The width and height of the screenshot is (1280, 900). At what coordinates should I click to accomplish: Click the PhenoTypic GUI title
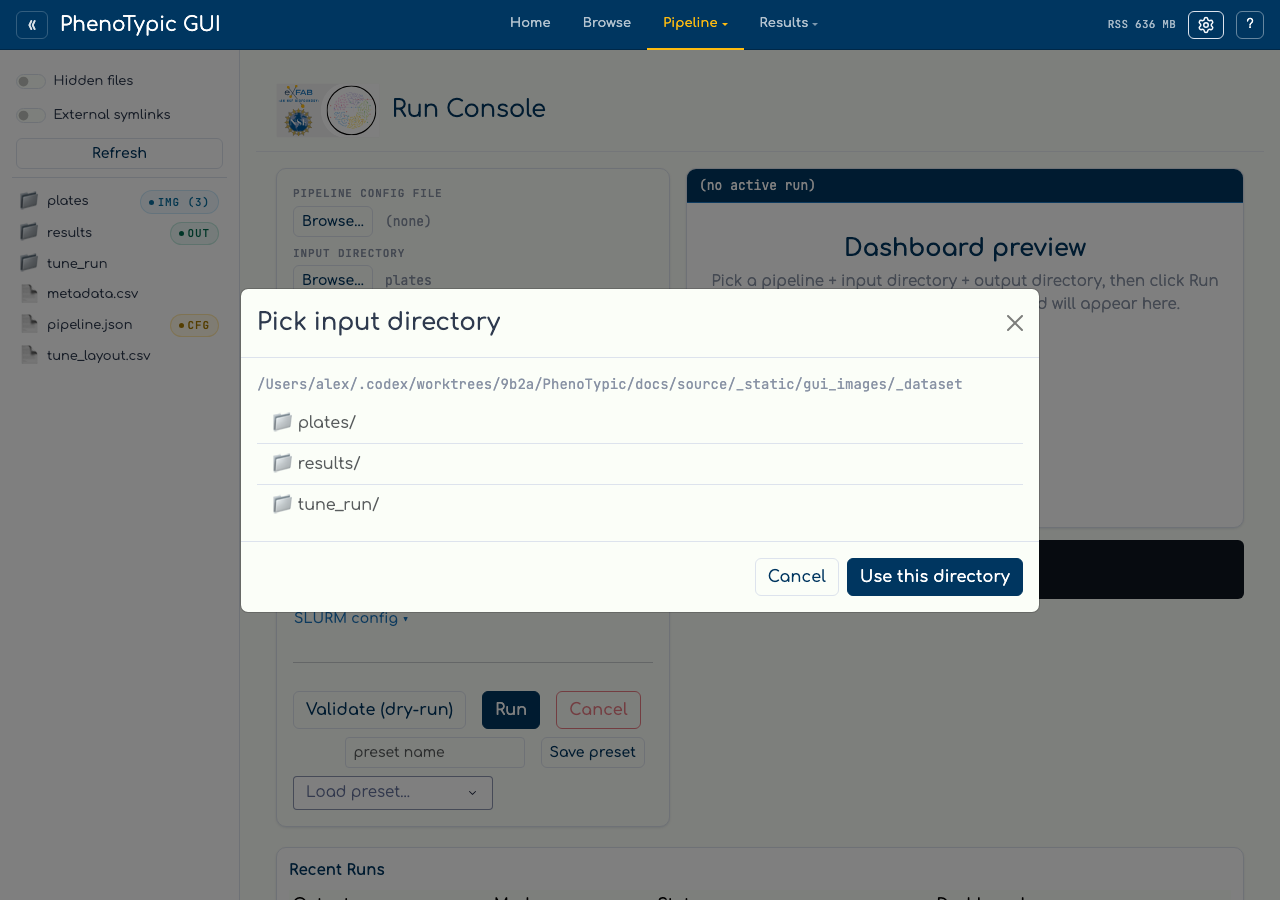140,25
